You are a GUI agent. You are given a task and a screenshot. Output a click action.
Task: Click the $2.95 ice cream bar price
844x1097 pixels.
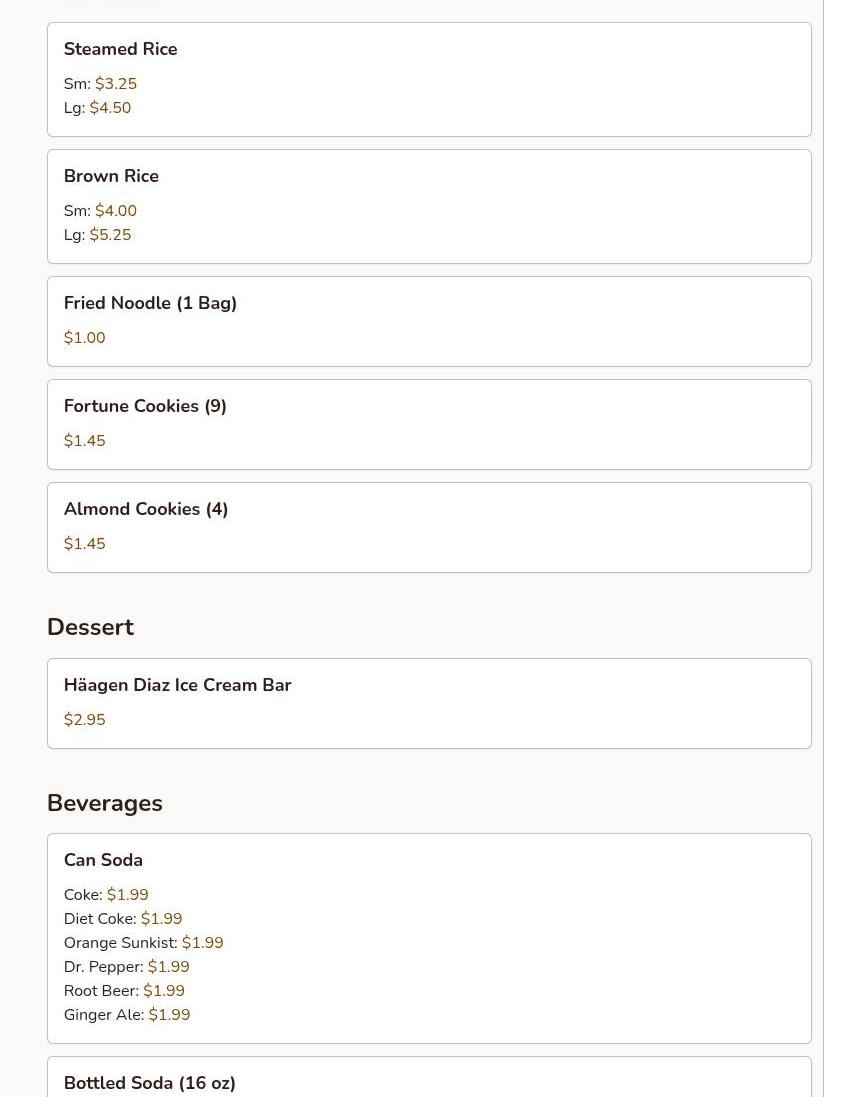coord(84,720)
